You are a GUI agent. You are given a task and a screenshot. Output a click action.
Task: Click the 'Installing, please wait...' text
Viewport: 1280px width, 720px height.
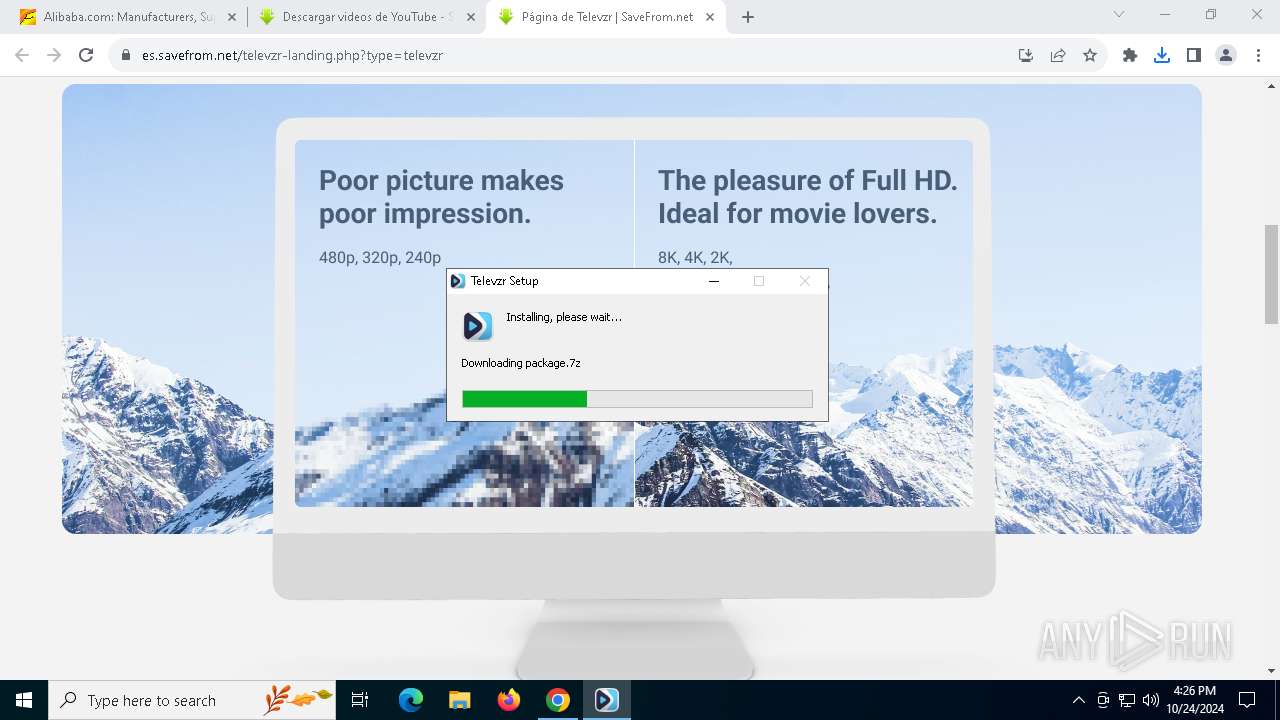[x=564, y=317]
